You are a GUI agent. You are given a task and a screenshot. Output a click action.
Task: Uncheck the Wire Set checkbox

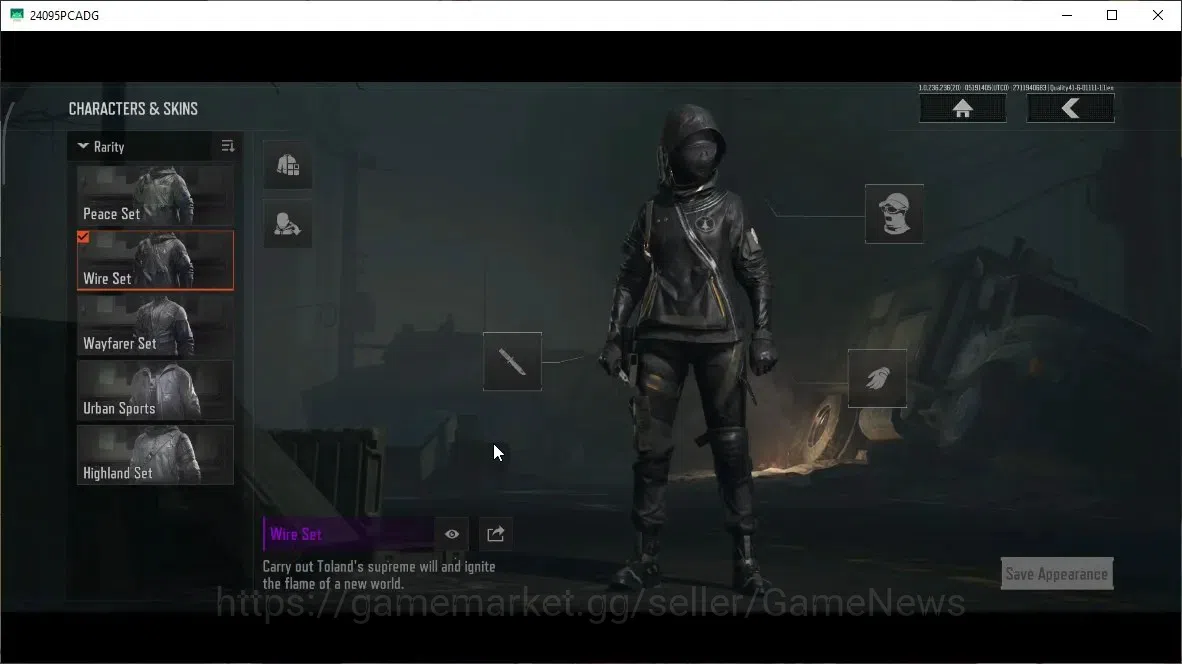point(83,237)
